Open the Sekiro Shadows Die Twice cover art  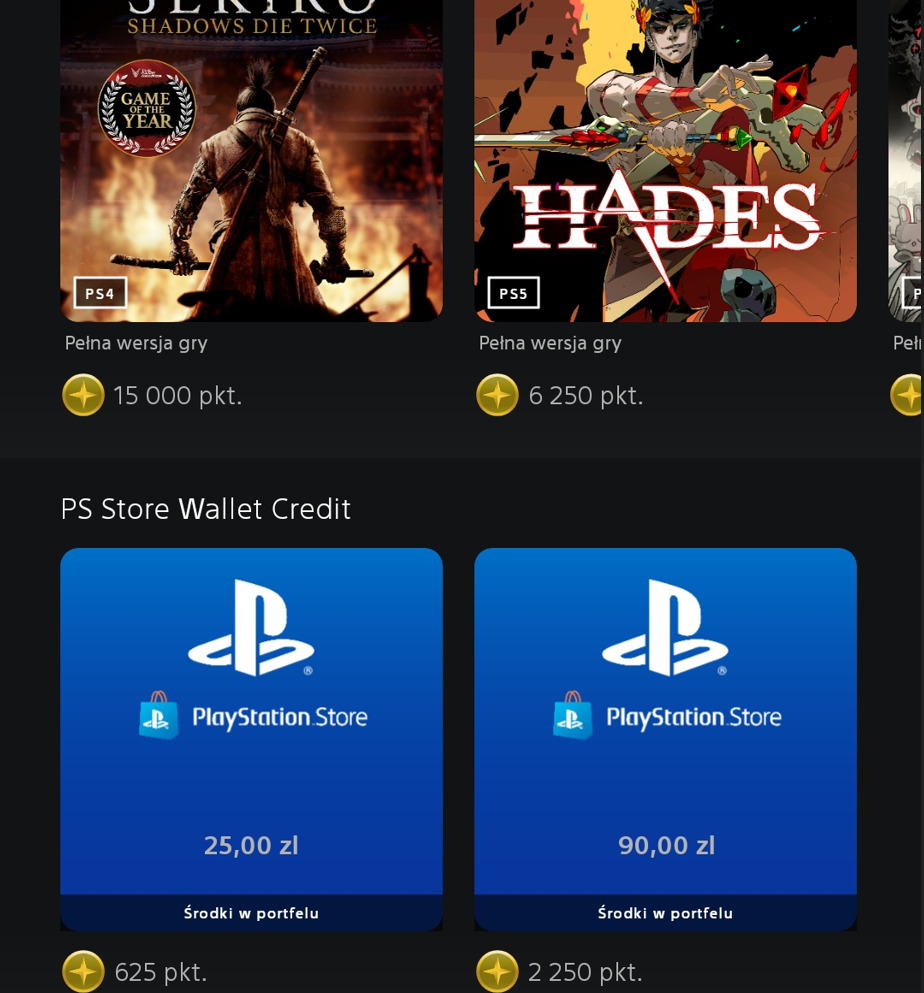pyautogui.click(x=251, y=161)
